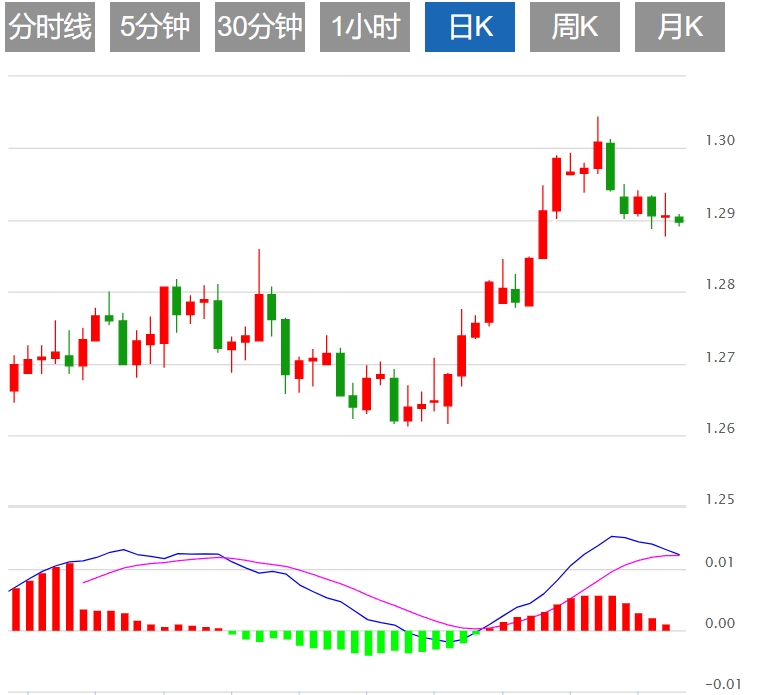This screenshot has height=695, width=762.
Task: Click the 1.25 price axis label
Action: 720,499
